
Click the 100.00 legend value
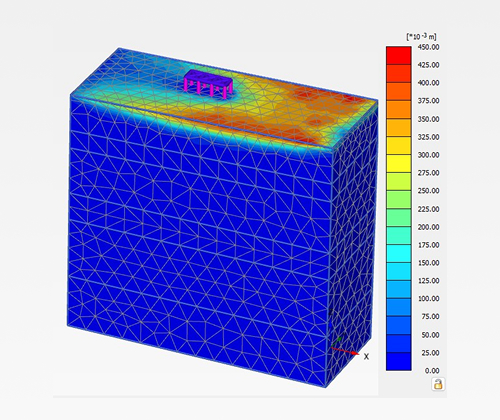[x=429, y=299]
